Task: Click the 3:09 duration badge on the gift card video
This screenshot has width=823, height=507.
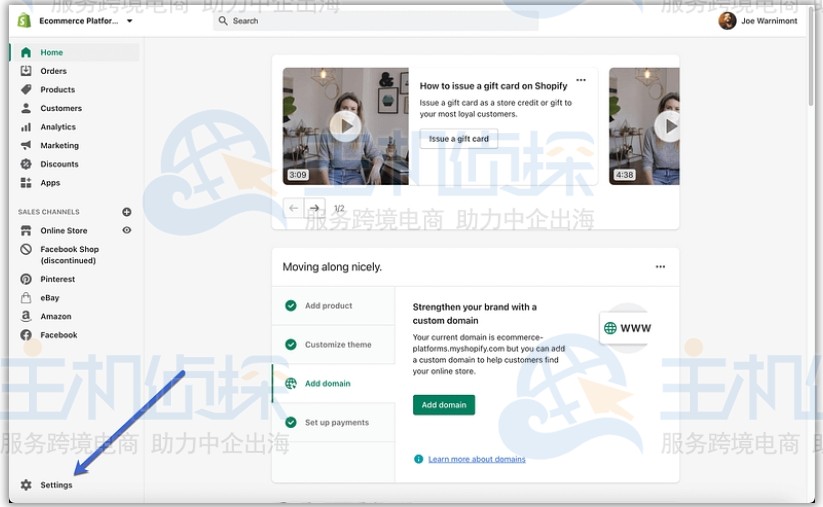Action: [x=298, y=175]
